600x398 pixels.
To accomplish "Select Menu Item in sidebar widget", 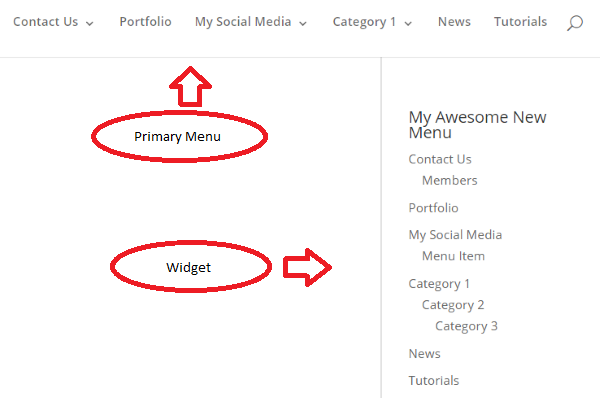I will pos(453,256).
